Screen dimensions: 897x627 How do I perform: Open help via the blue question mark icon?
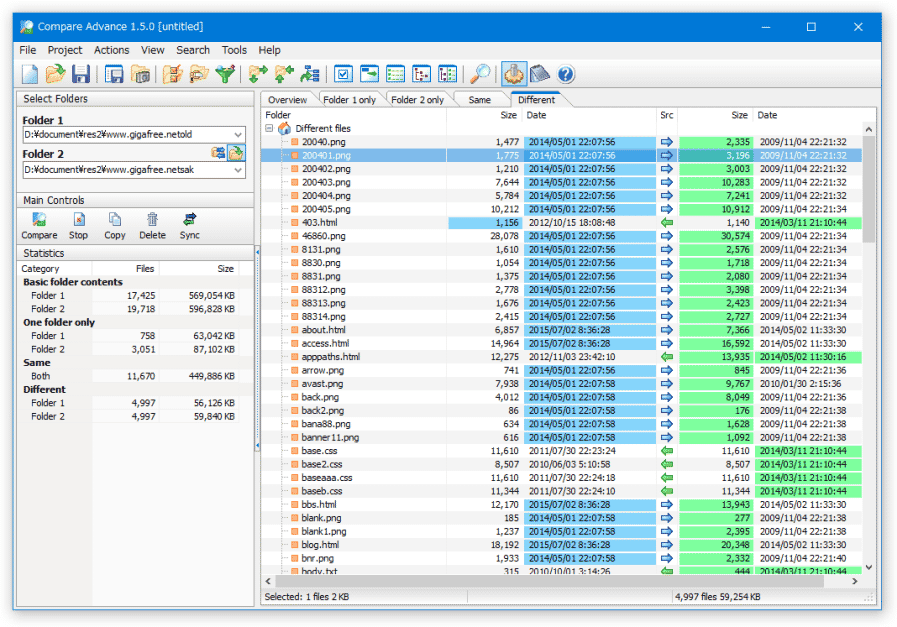coord(565,74)
